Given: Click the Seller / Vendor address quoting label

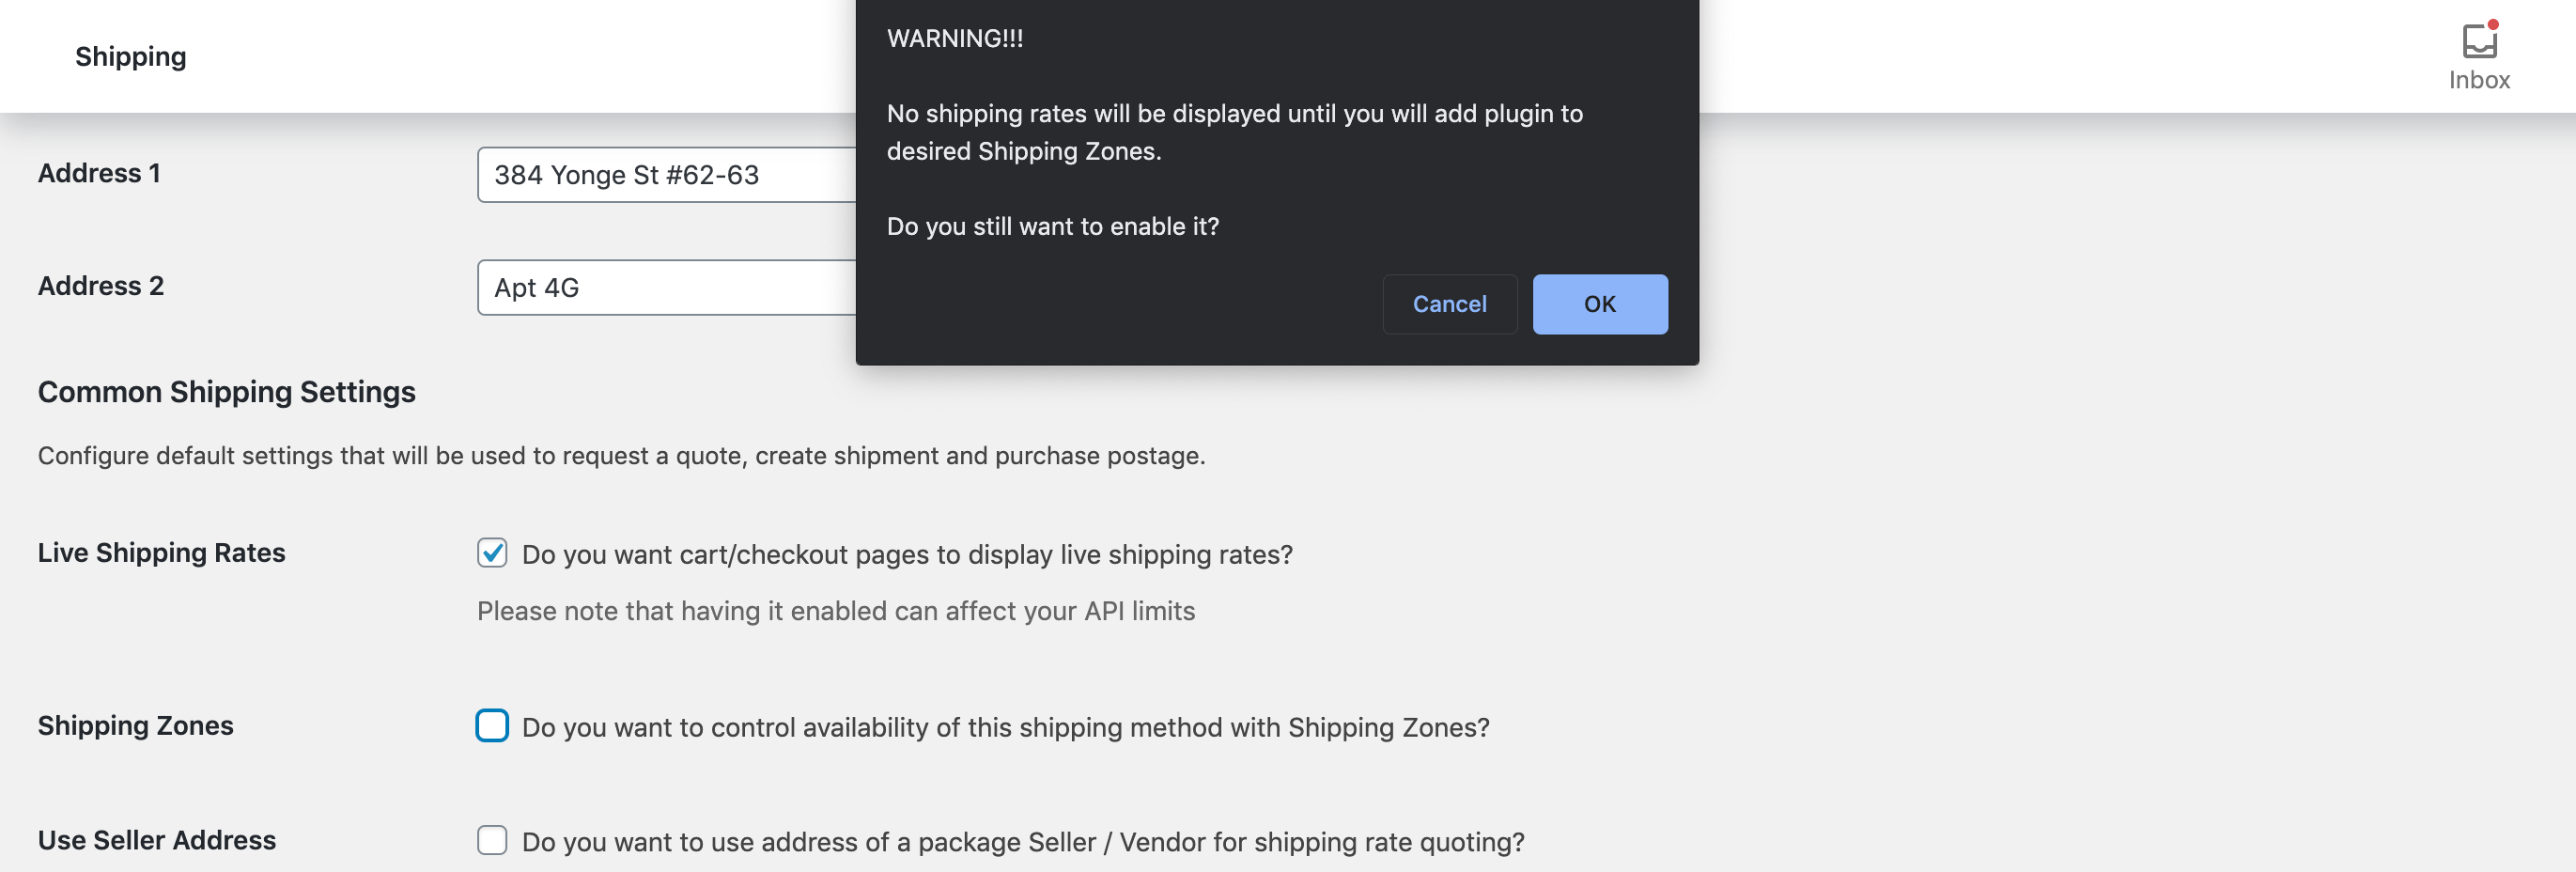Looking at the screenshot, I should pyautogui.click(x=1022, y=843).
